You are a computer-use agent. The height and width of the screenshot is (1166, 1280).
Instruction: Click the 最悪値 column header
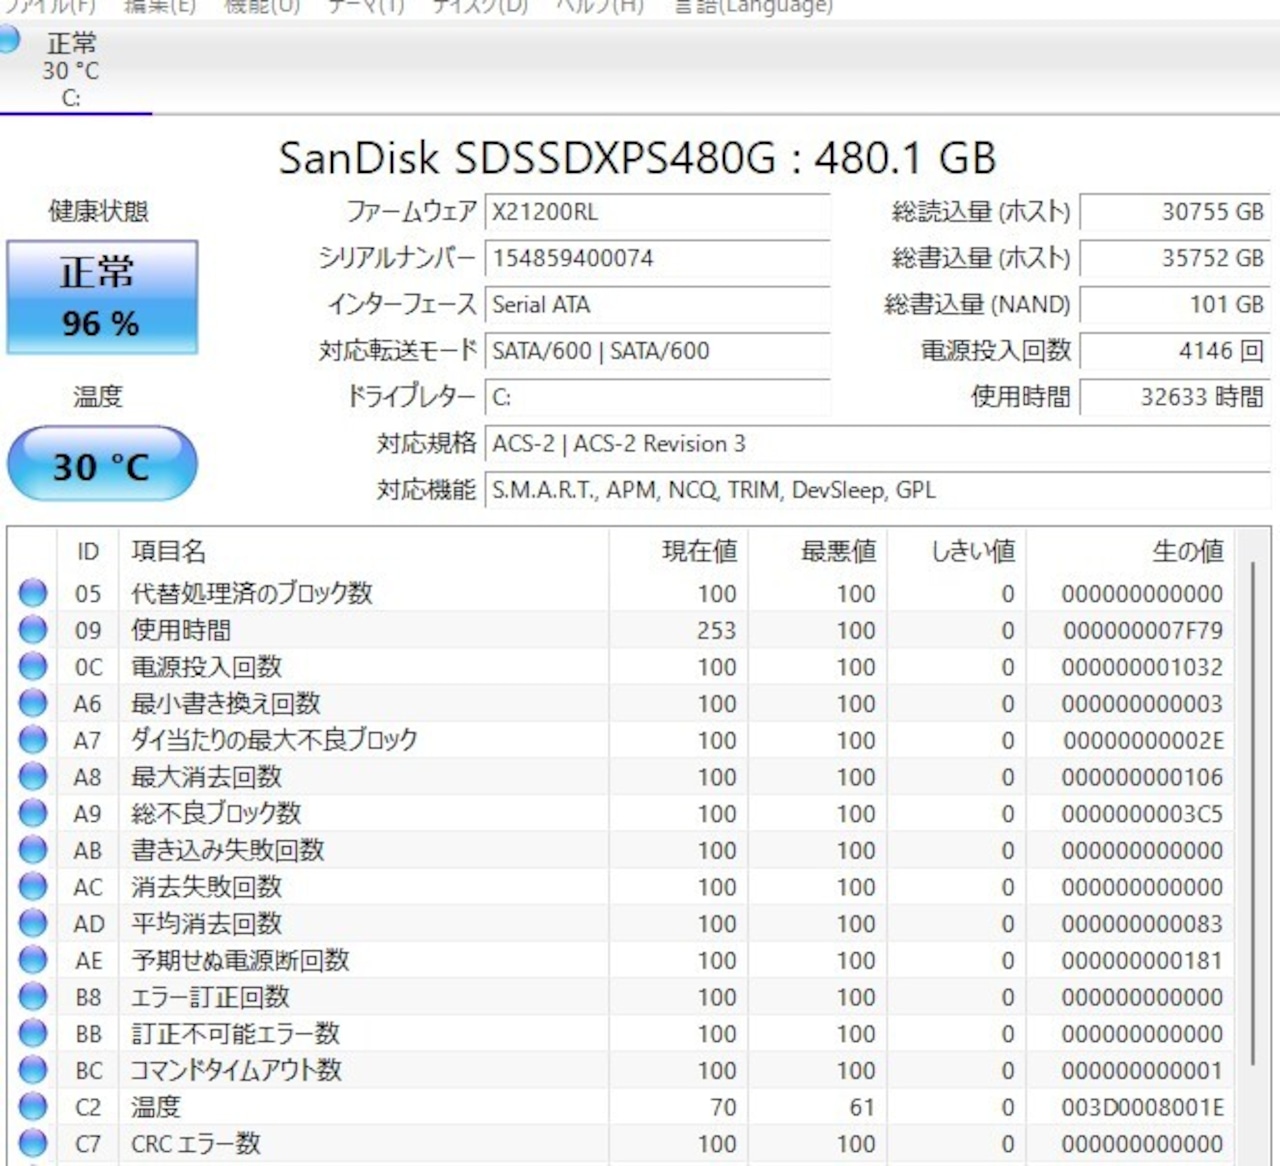click(x=819, y=551)
